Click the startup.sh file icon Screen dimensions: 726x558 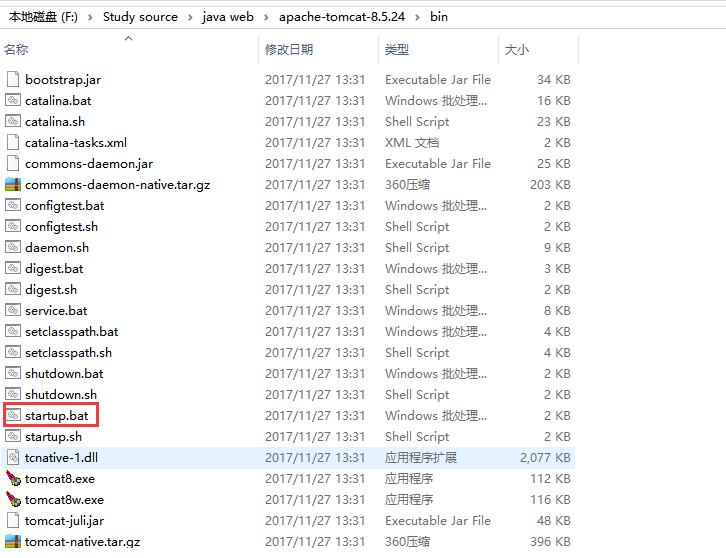pos(13,436)
